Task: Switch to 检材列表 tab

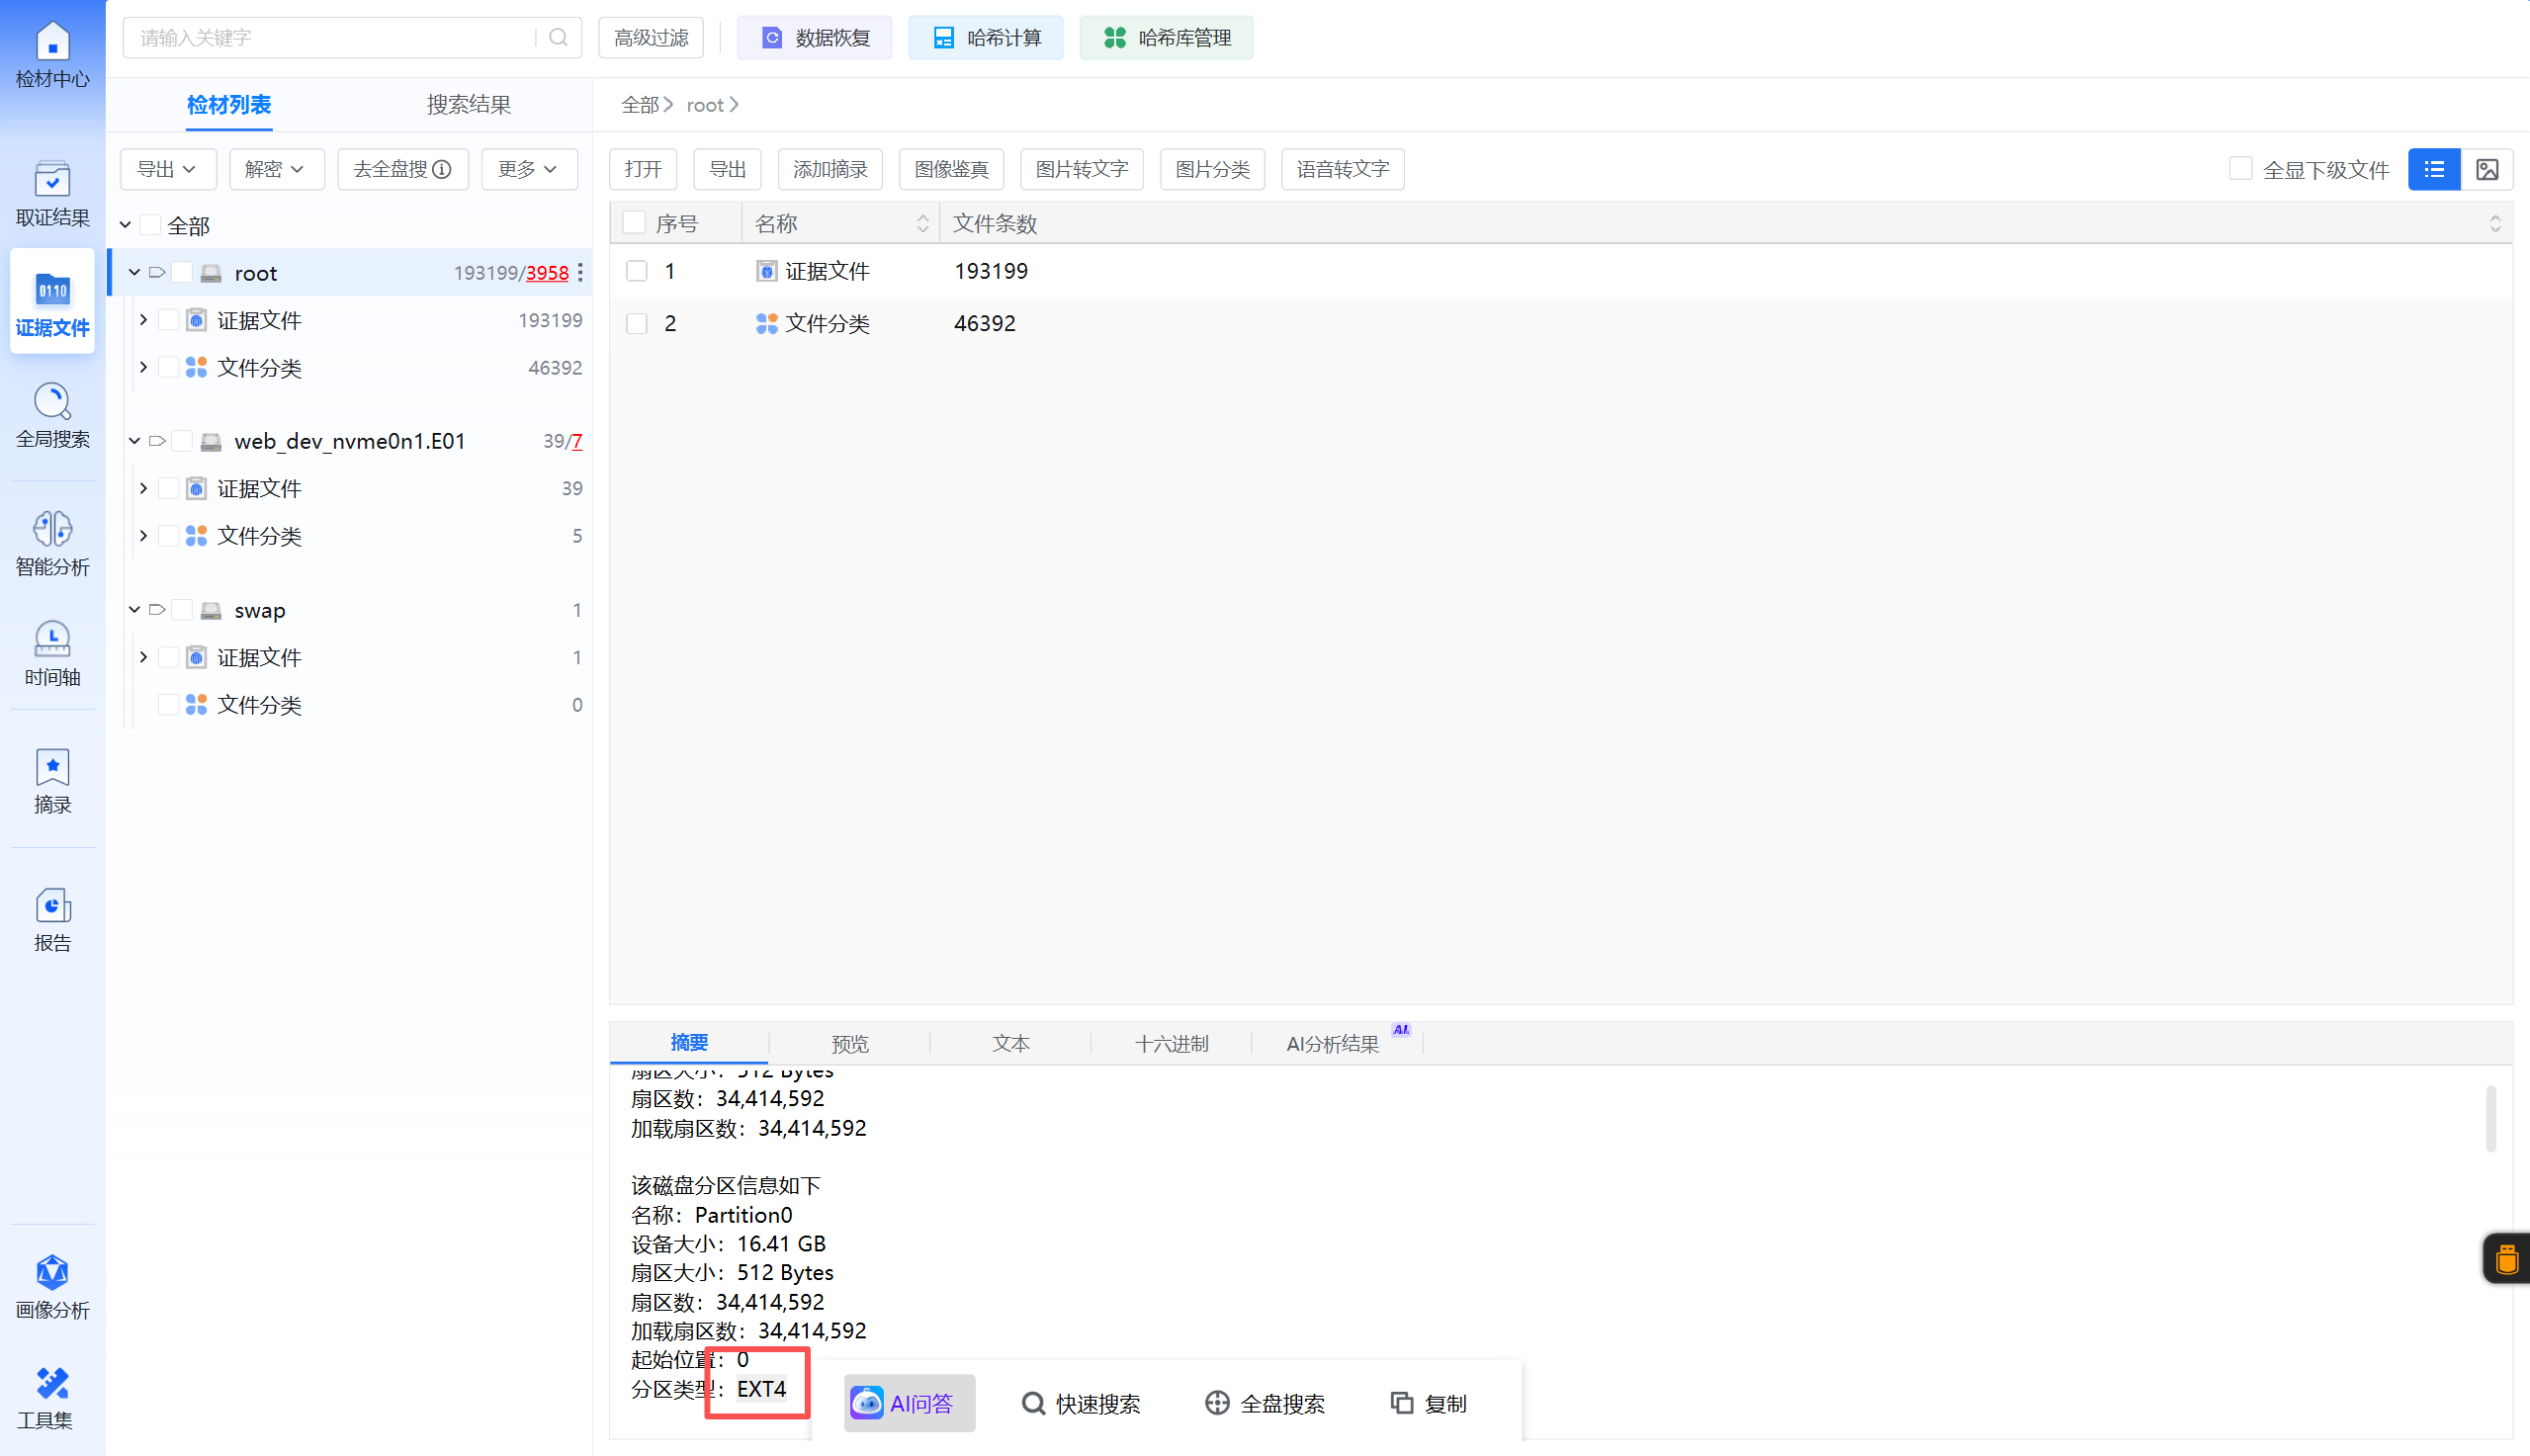Action: point(229,104)
